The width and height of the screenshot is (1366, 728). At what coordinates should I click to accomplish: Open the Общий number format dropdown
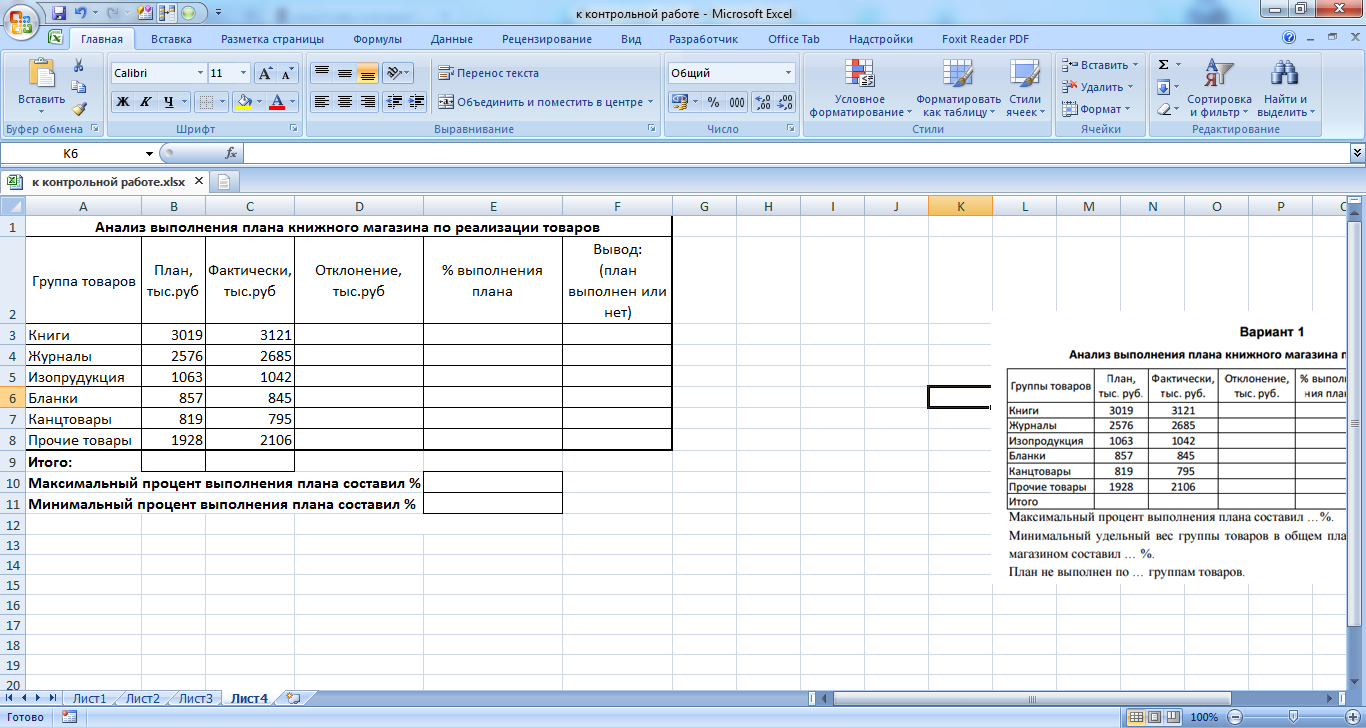788,73
